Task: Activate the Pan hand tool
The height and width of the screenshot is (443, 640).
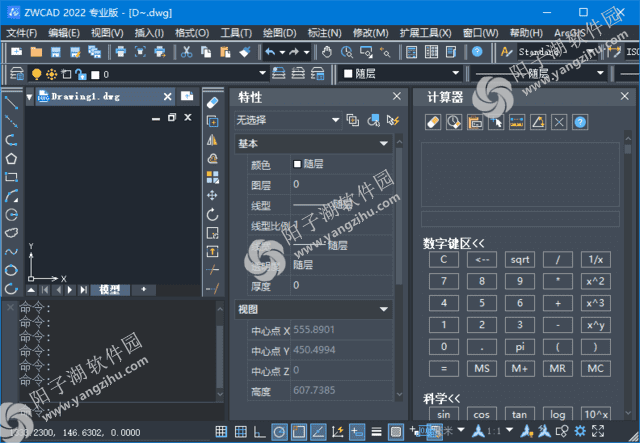Action: pos(327,52)
